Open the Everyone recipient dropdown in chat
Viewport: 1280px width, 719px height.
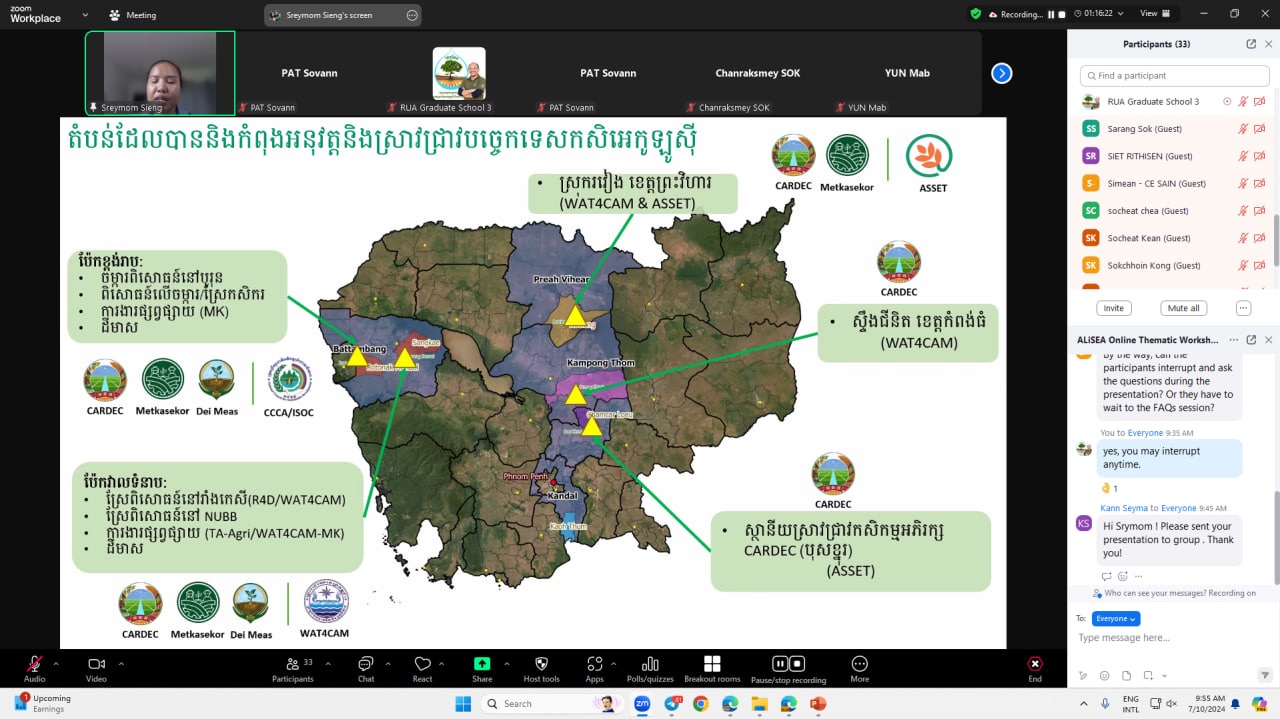point(1115,618)
